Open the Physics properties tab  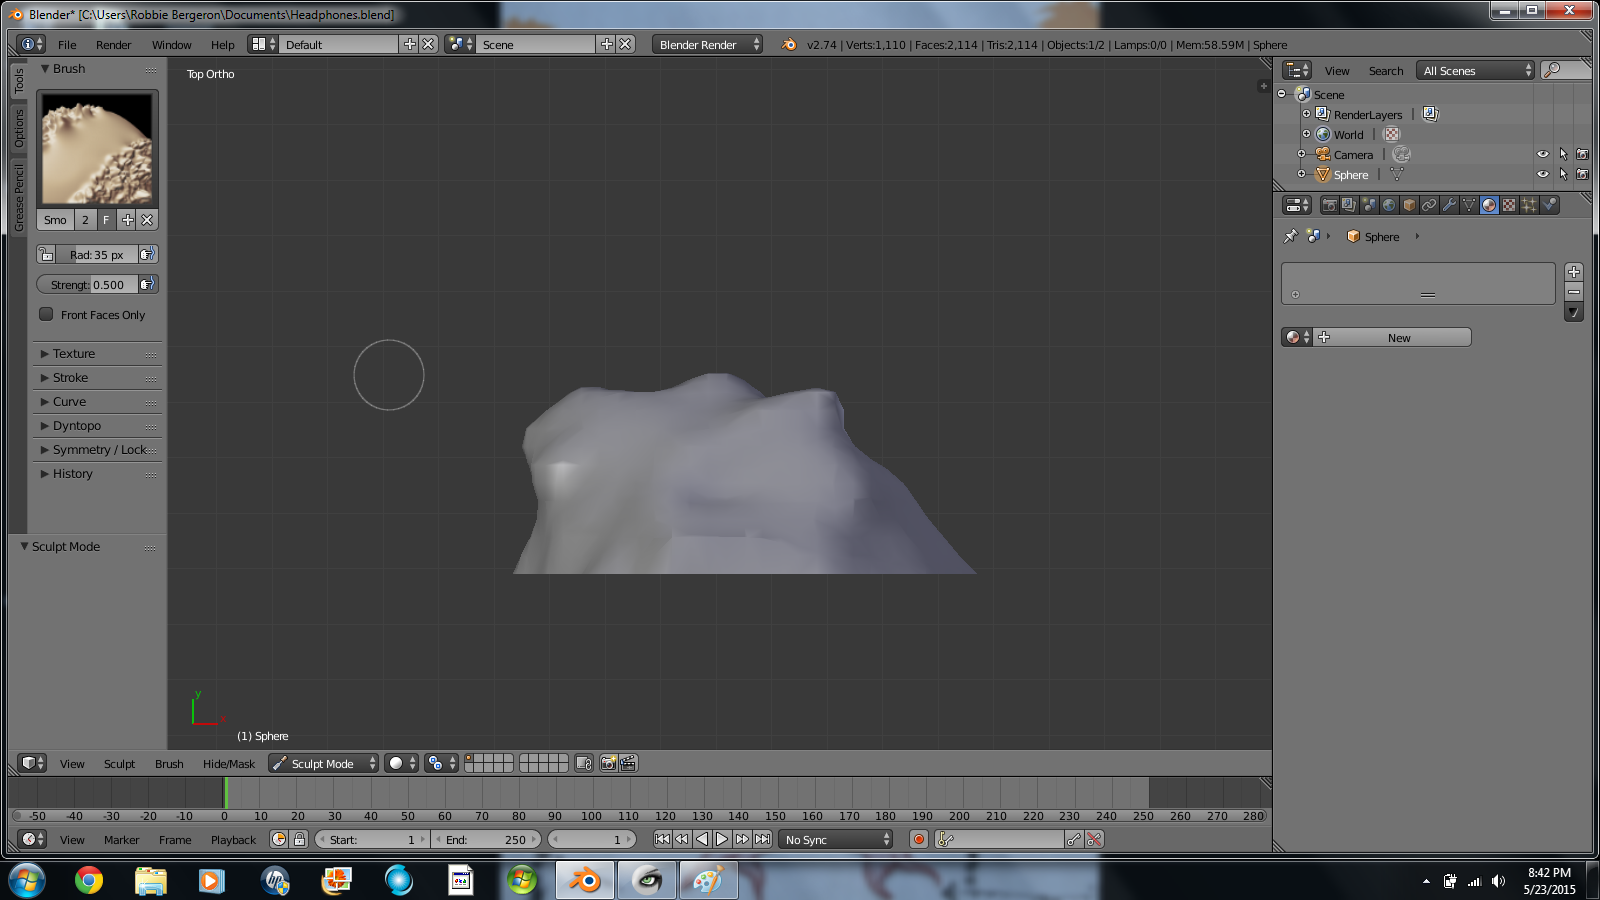(1549, 205)
